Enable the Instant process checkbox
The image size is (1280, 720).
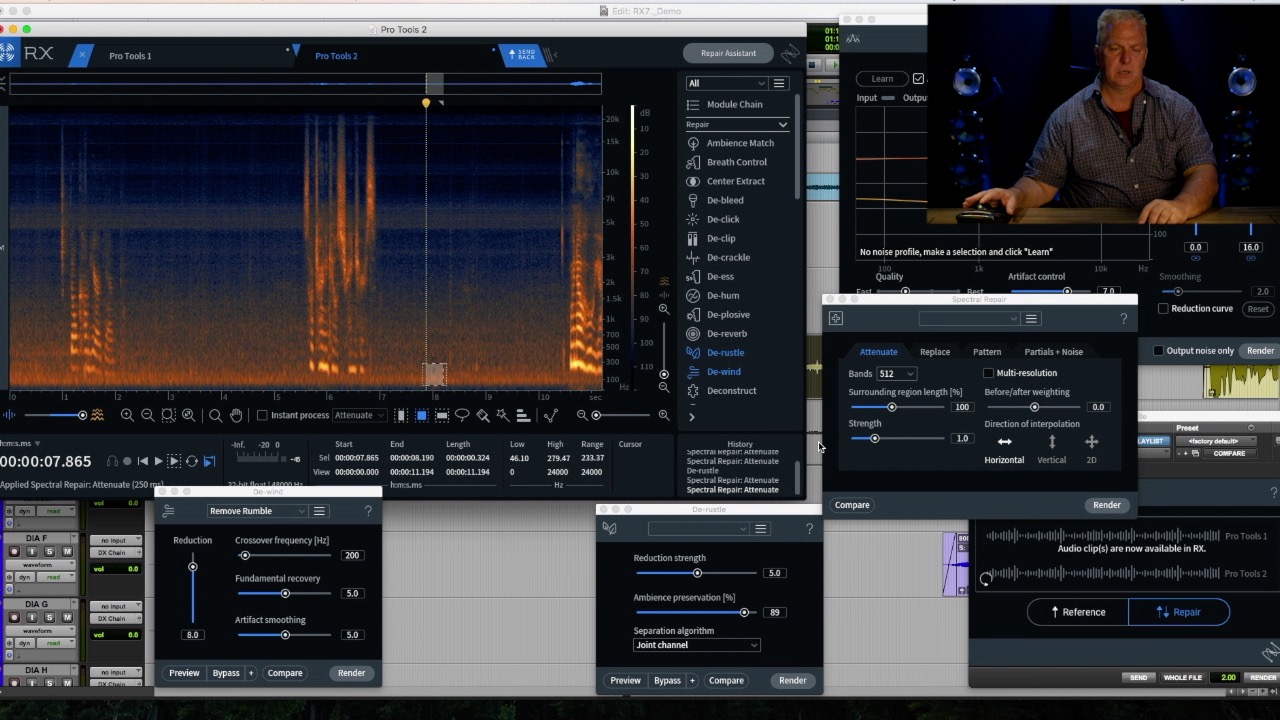point(262,415)
